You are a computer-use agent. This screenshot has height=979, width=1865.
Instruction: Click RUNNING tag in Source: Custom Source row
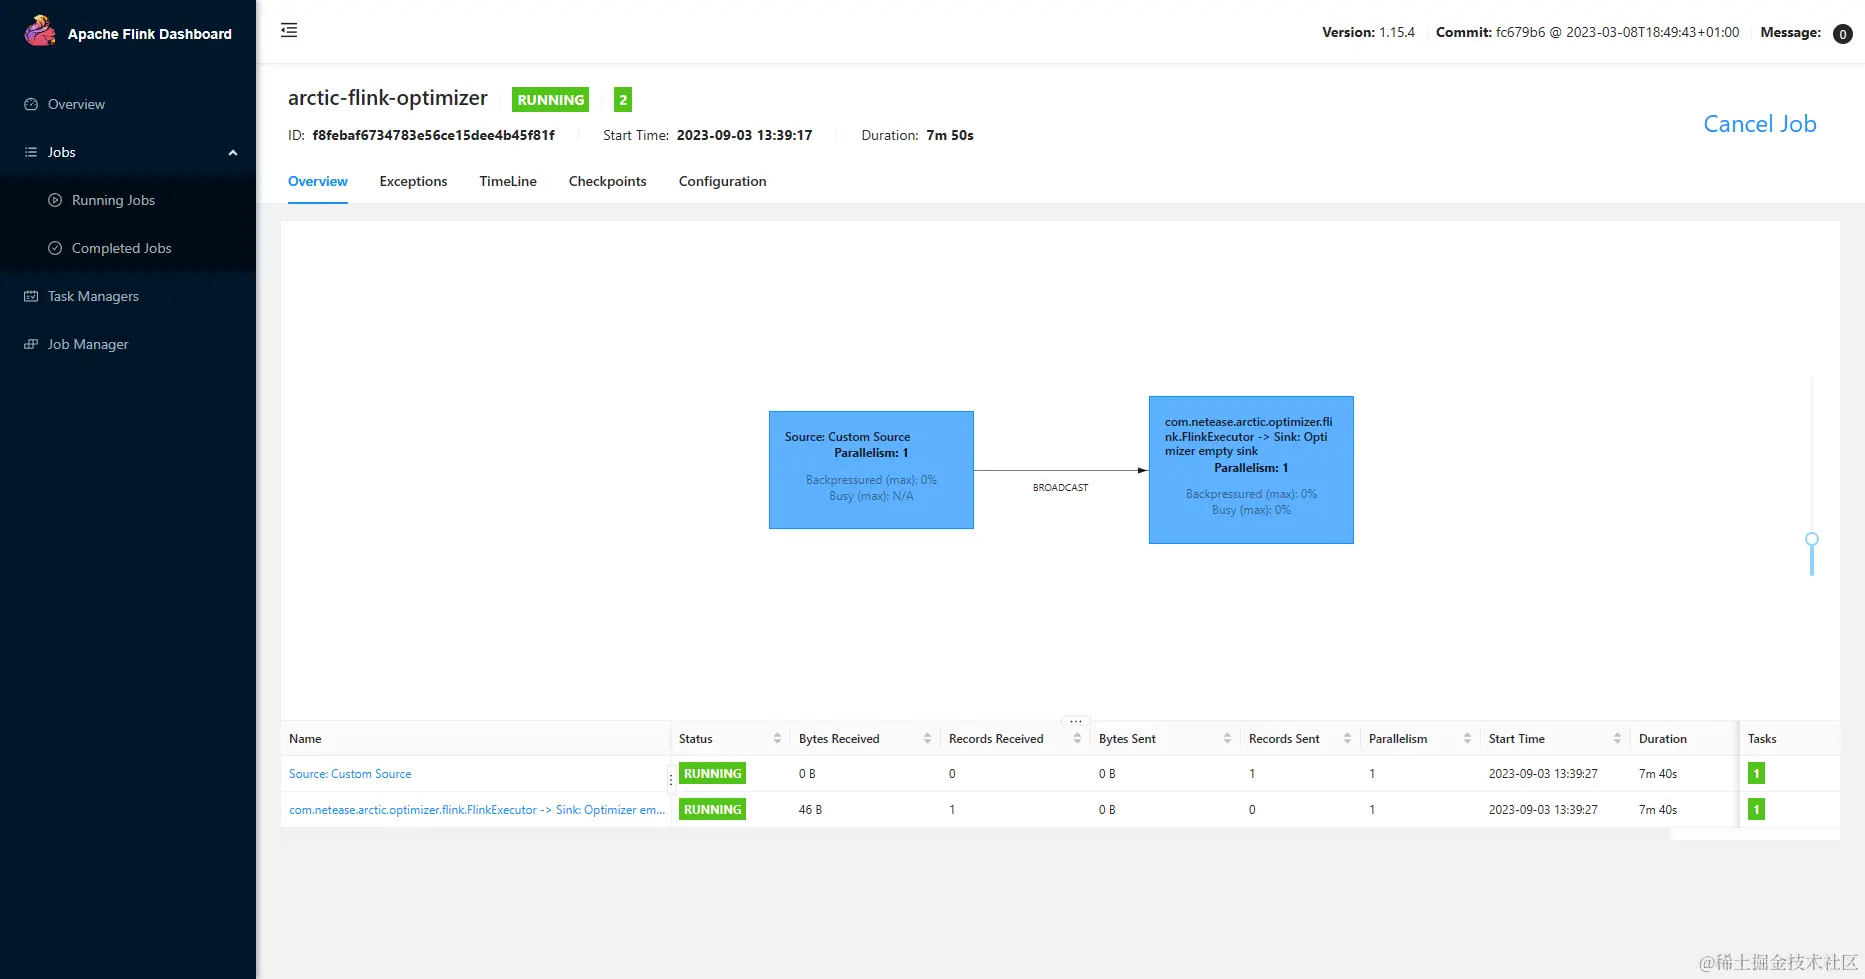click(713, 774)
